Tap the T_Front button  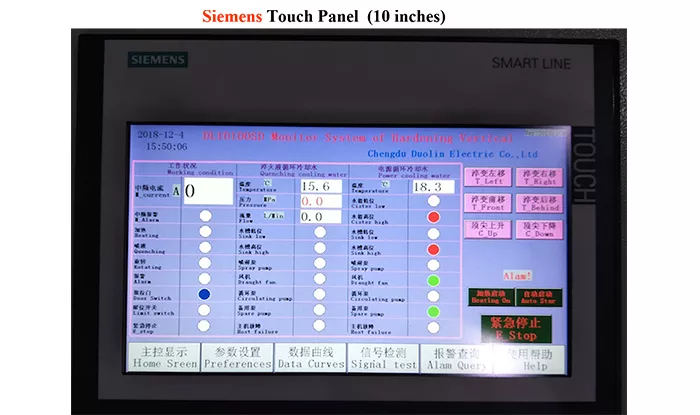point(488,203)
